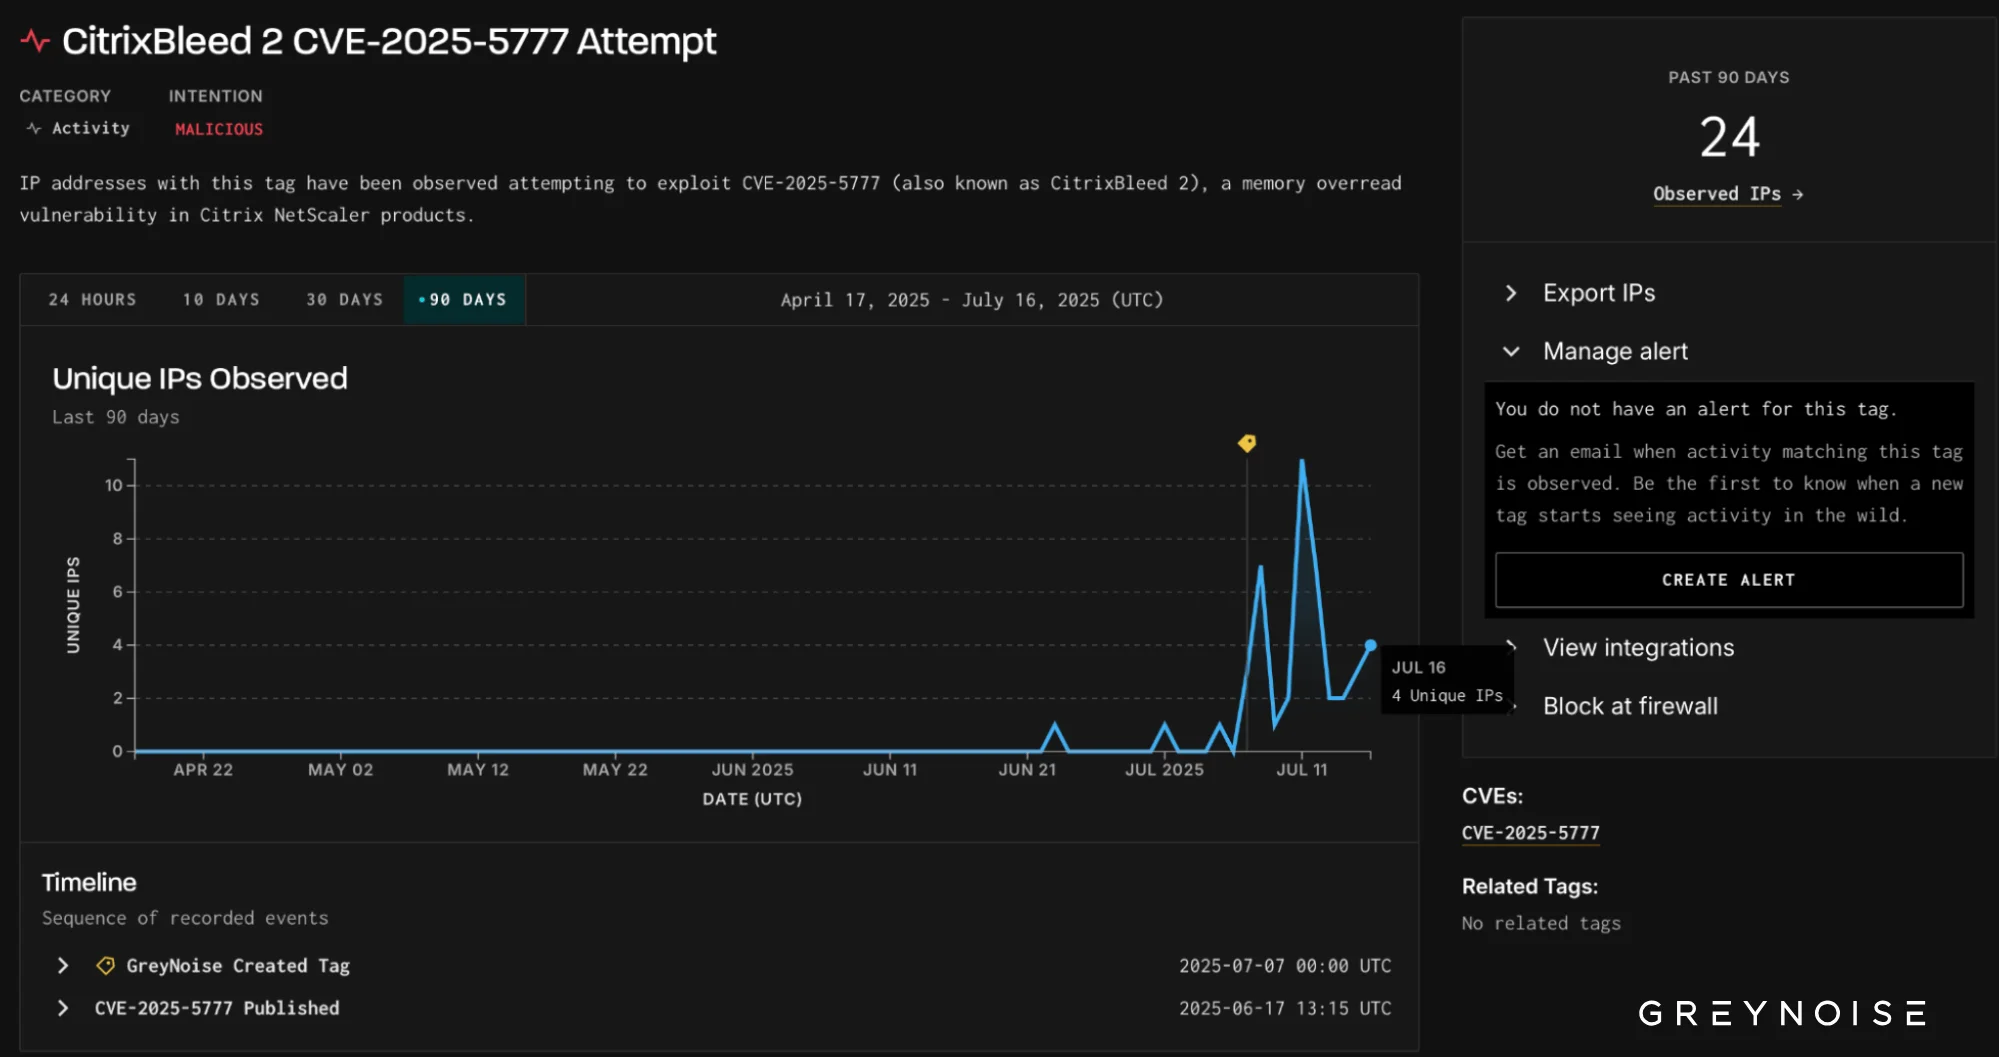Click the GreyNoise logo
Viewport: 1999px width, 1057px height.
click(x=1781, y=1013)
